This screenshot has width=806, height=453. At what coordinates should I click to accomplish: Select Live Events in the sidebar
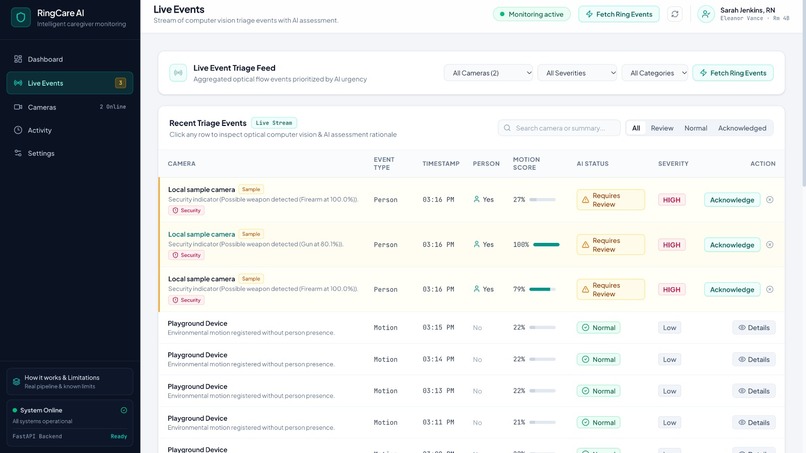click(x=70, y=83)
